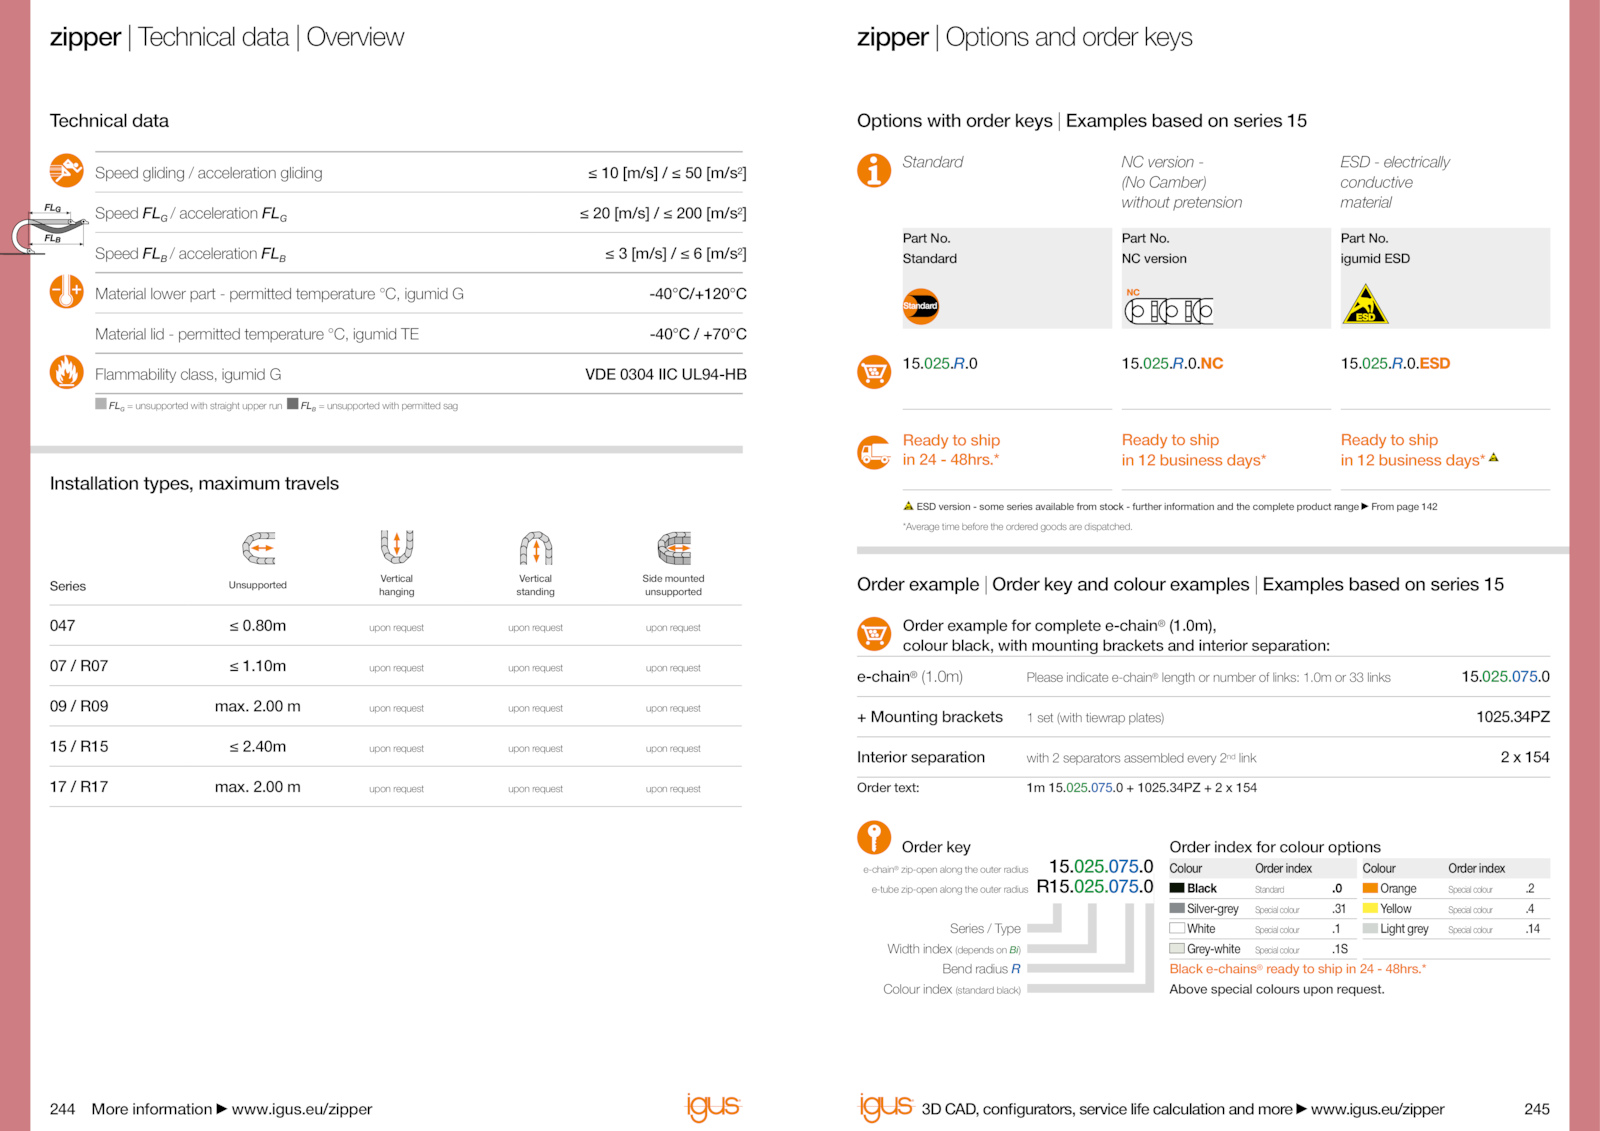Click the orange key icon by Order key
The height and width of the screenshot is (1131, 1600).
873,837
